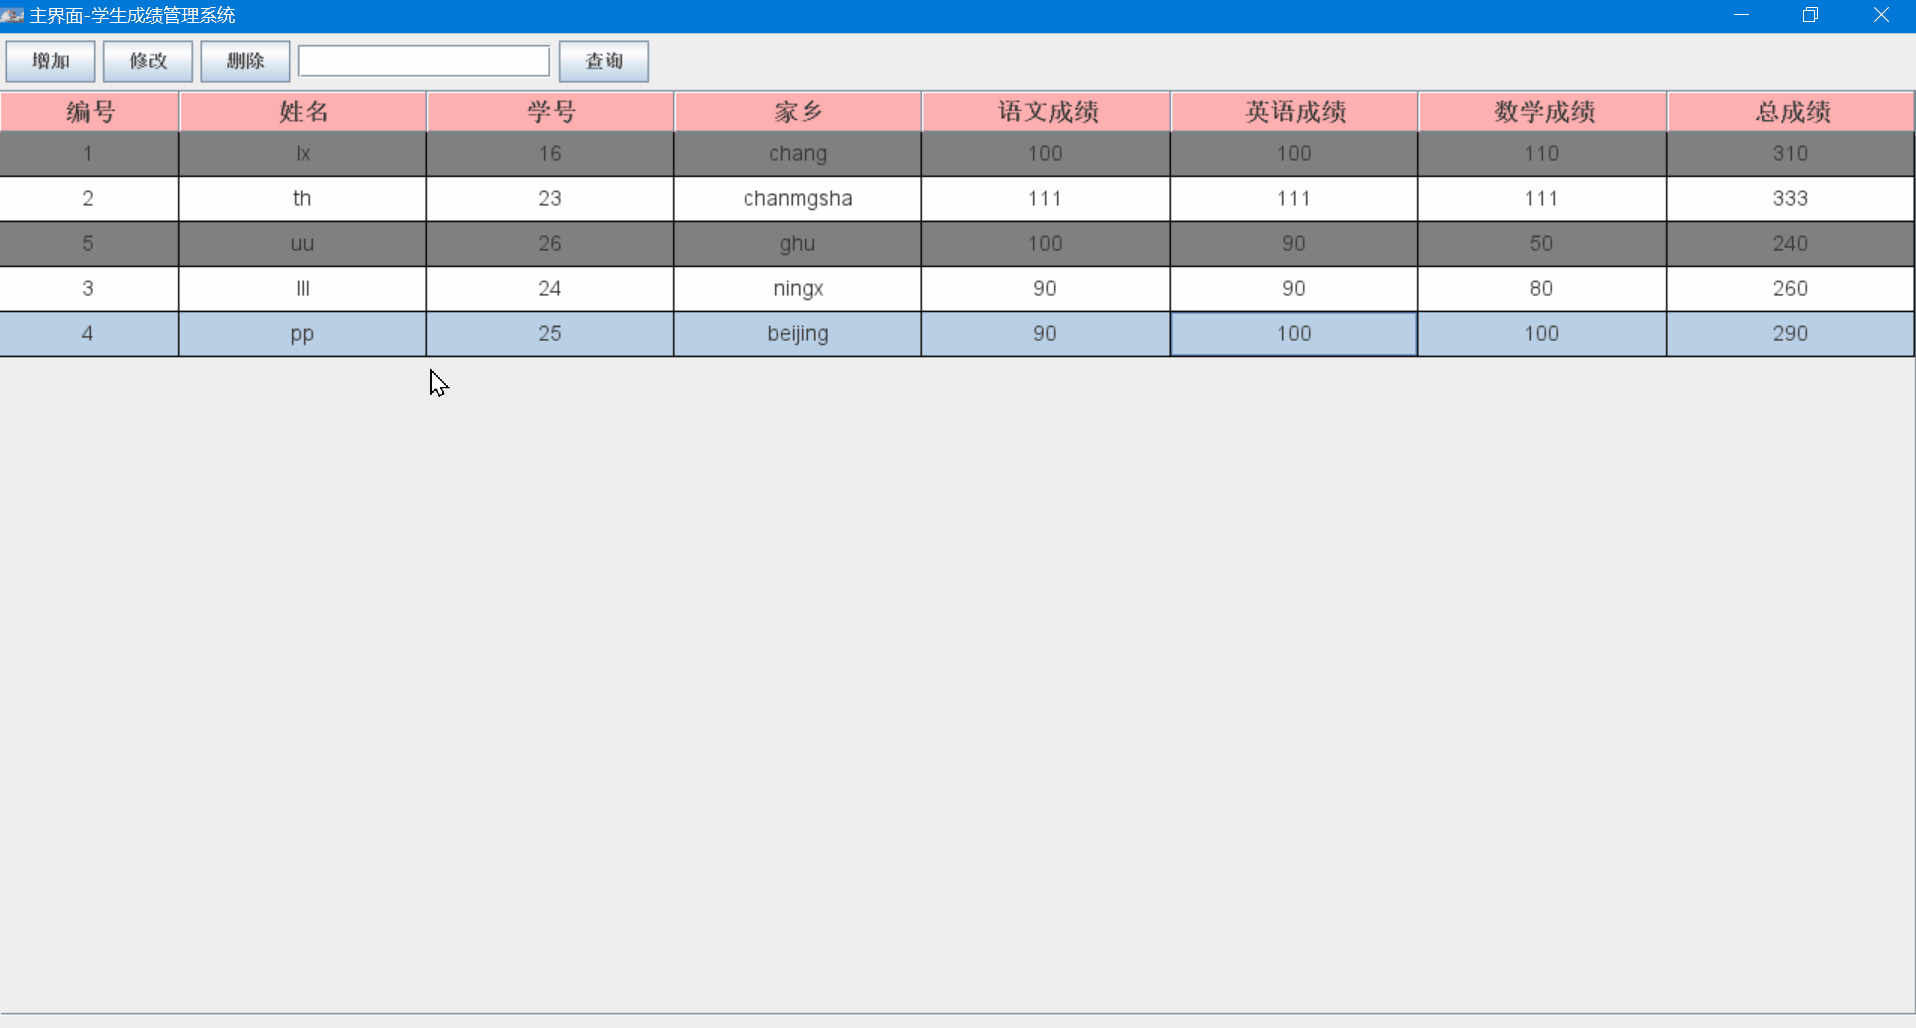
Task: Click the 英语成绩 column header
Action: (x=1294, y=112)
